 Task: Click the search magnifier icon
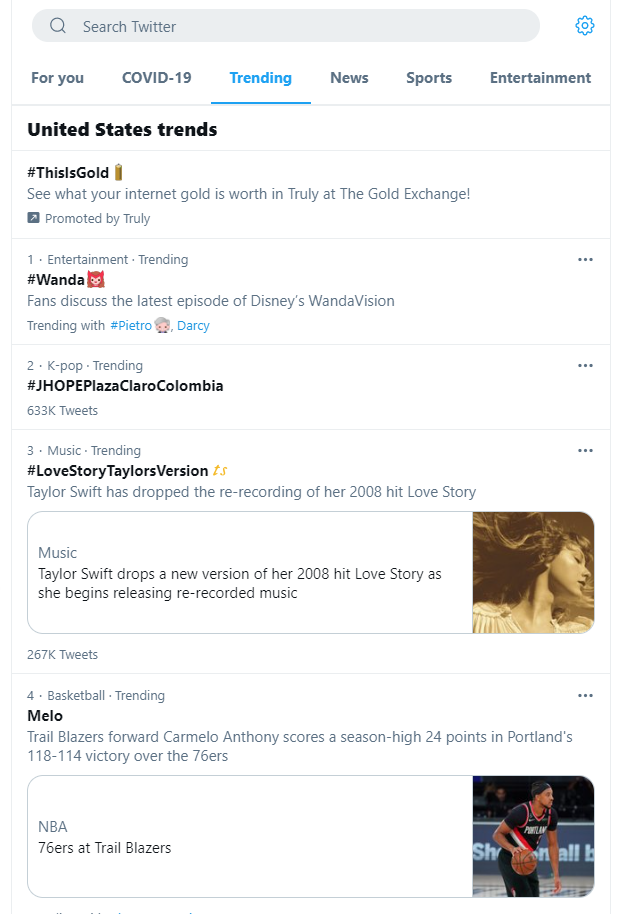pyautogui.click(x=58, y=26)
